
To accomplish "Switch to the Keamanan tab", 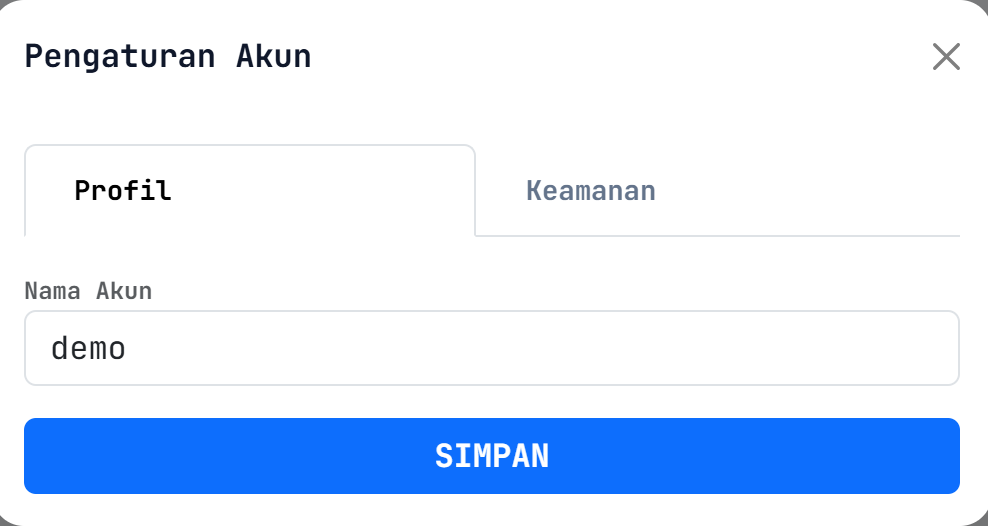I will click(591, 190).
